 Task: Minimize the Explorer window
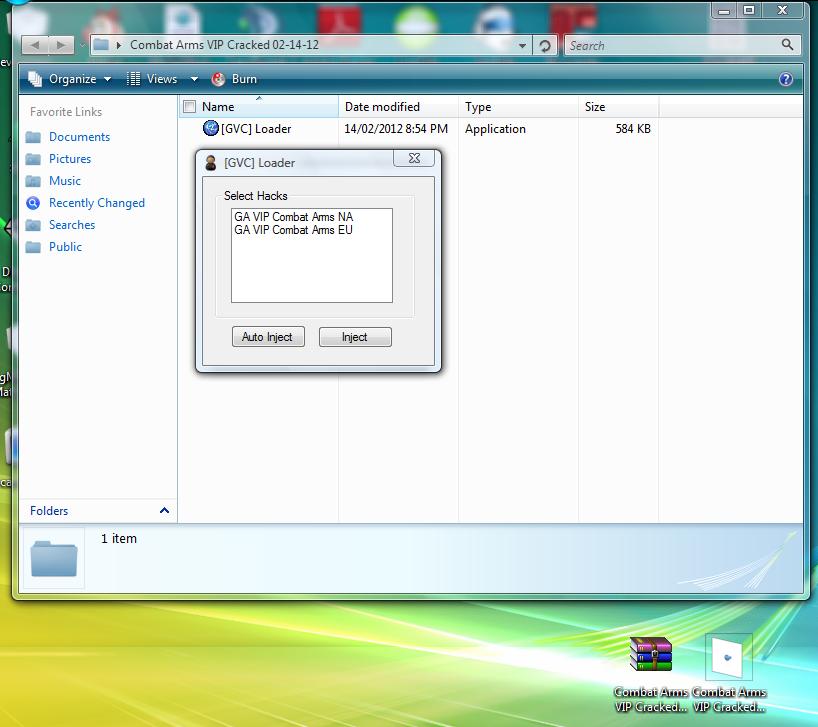724,10
